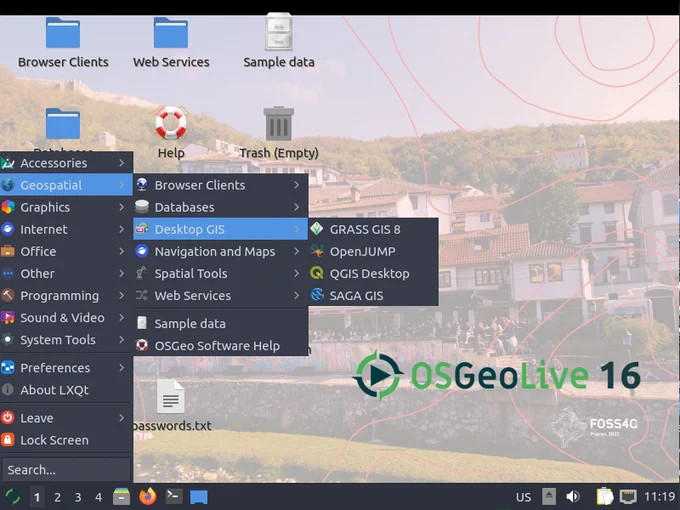The width and height of the screenshot is (680, 510).
Task: Click the red Leave power icon
Action: tap(7, 417)
